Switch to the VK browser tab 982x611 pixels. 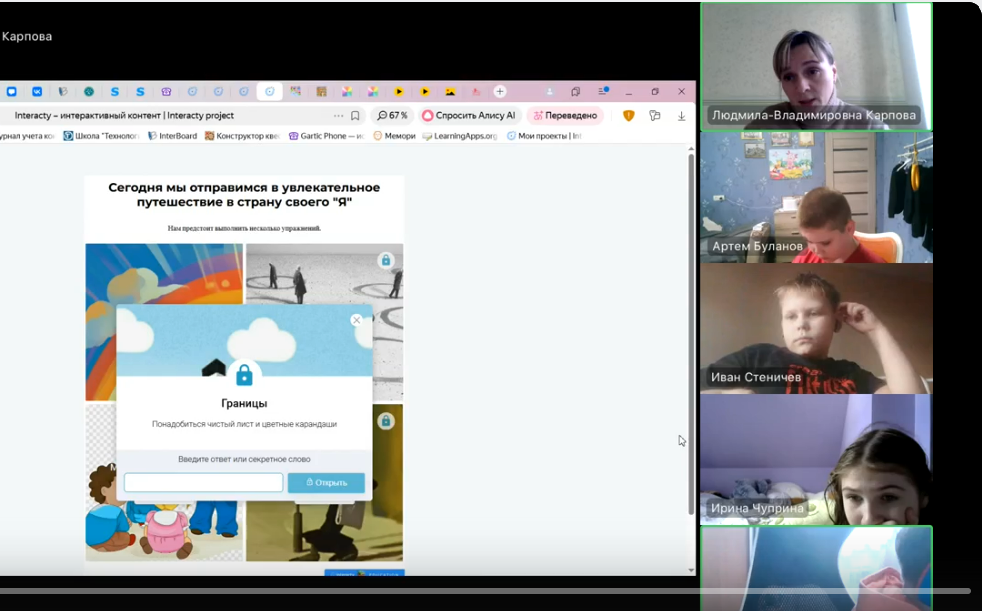37,92
